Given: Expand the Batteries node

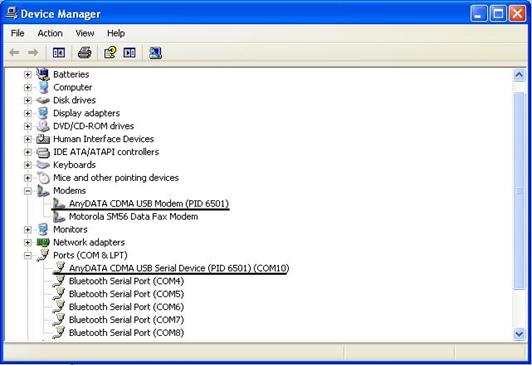Looking at the screenshot, I should [x=28, y=74].
